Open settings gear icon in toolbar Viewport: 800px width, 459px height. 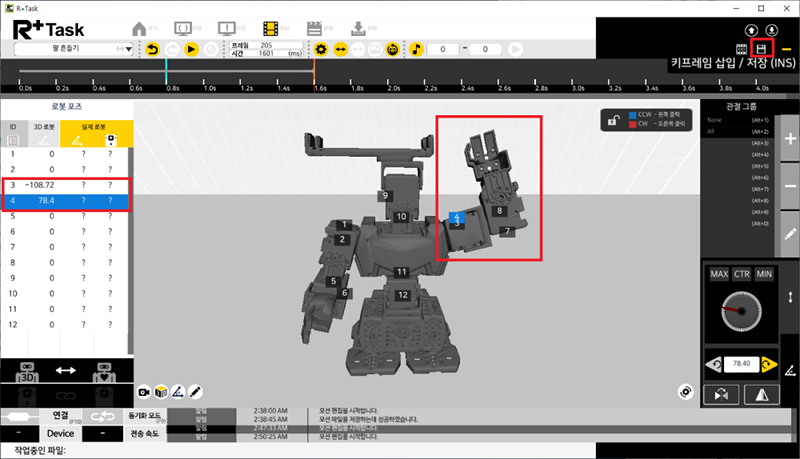321,49
